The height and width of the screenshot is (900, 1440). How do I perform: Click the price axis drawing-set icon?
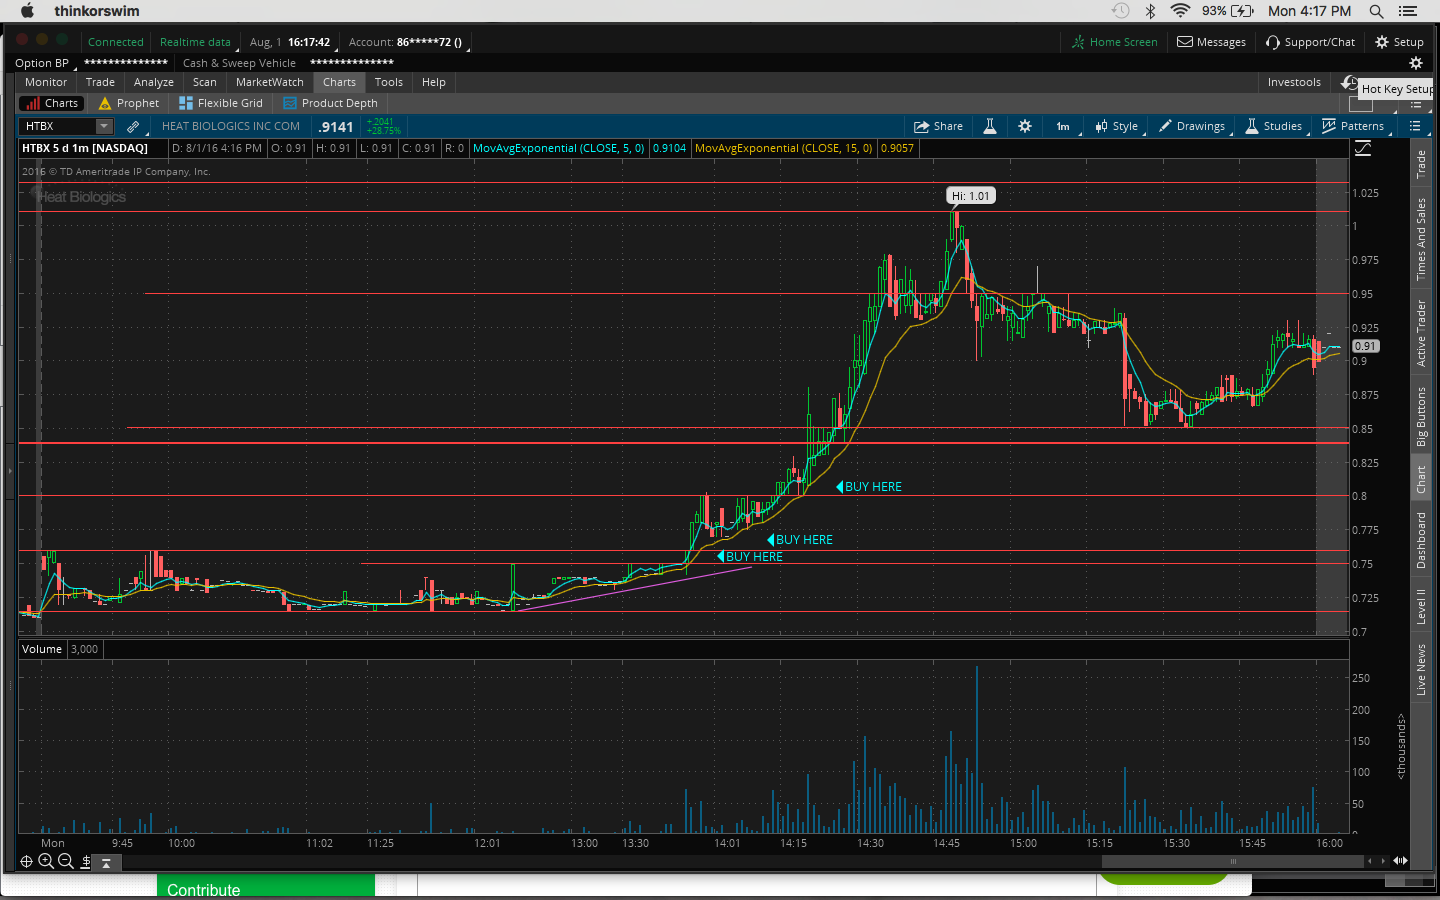click(1363, 149)
